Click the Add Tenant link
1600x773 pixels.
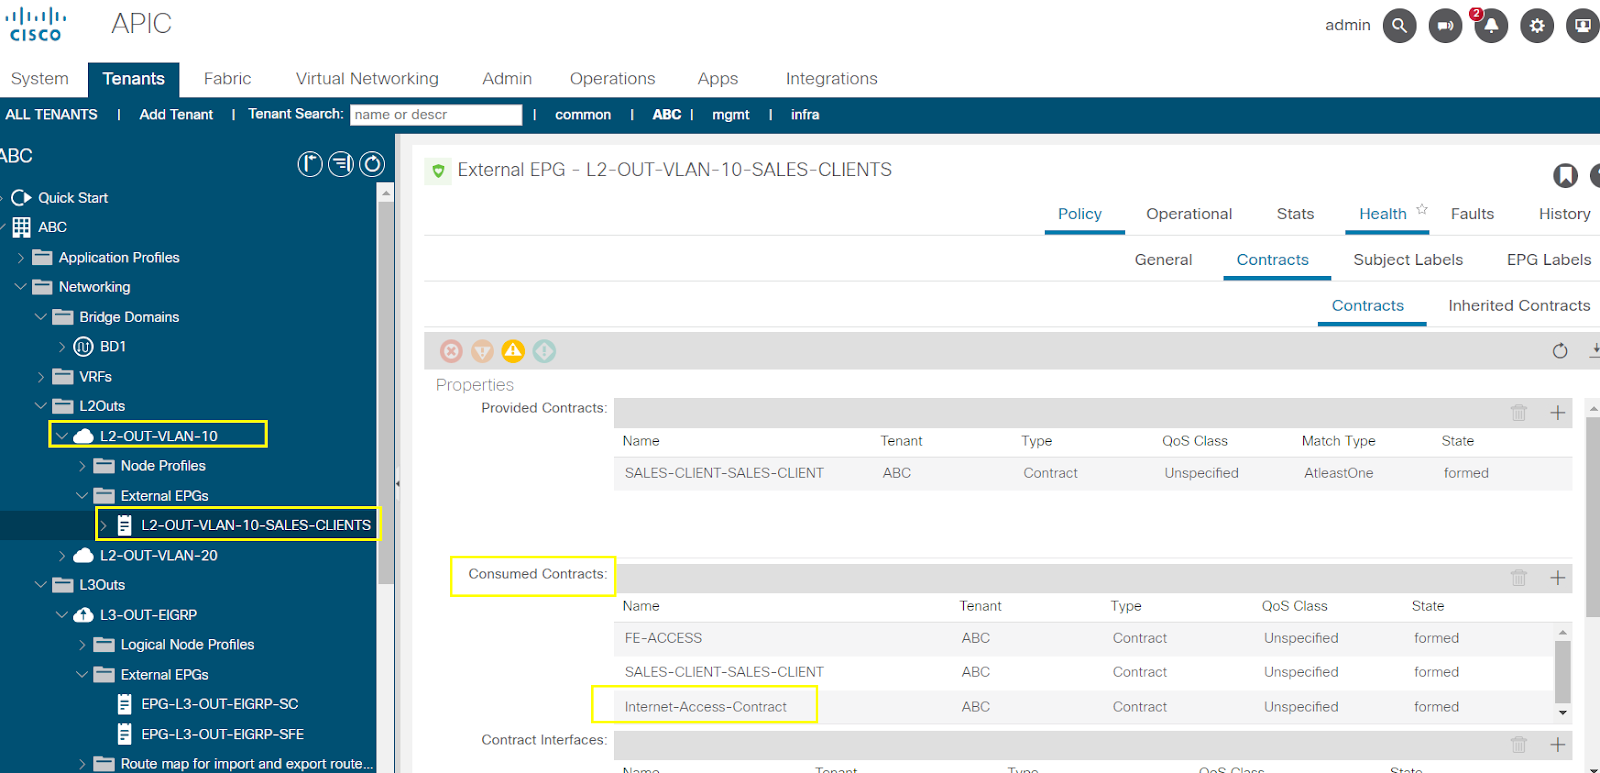176,115
